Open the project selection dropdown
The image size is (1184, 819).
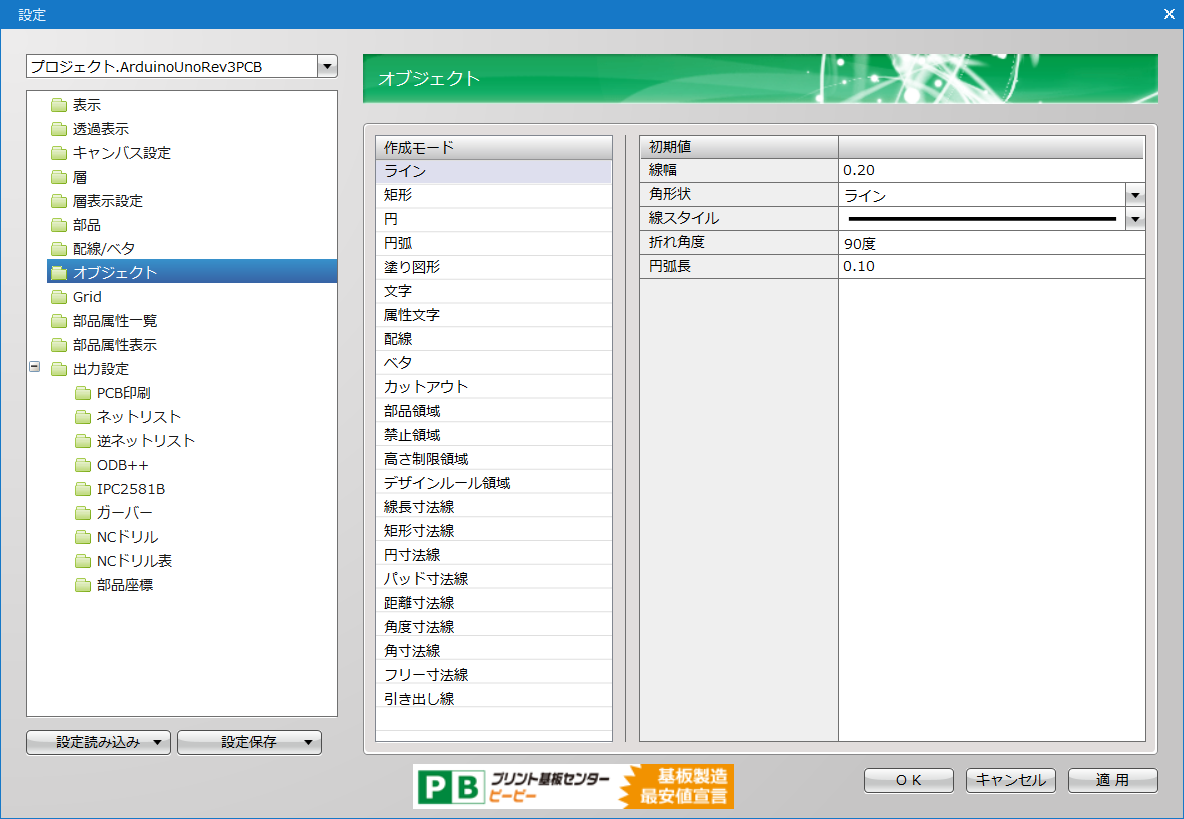click(327, 67)
